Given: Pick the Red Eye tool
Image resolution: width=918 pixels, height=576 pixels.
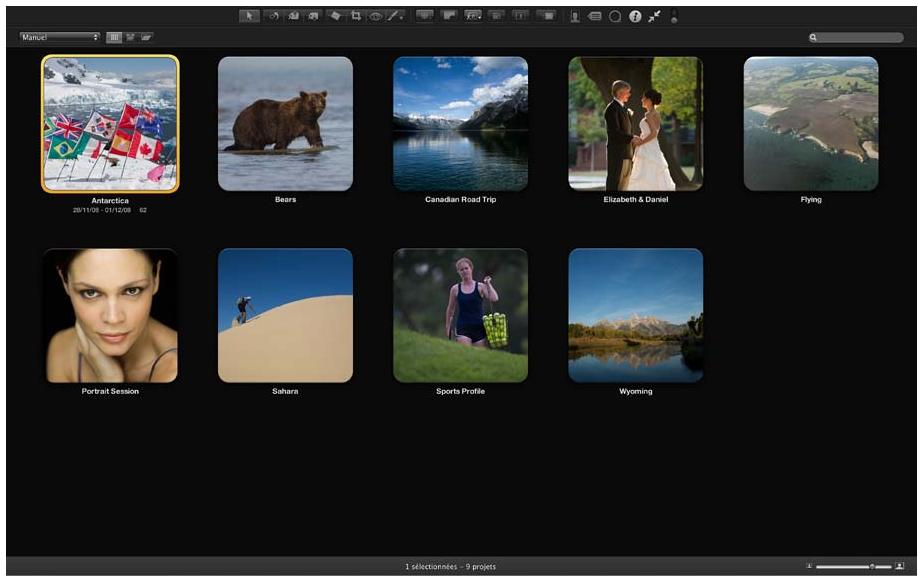Looking at the screenshot, I should 375,16.
